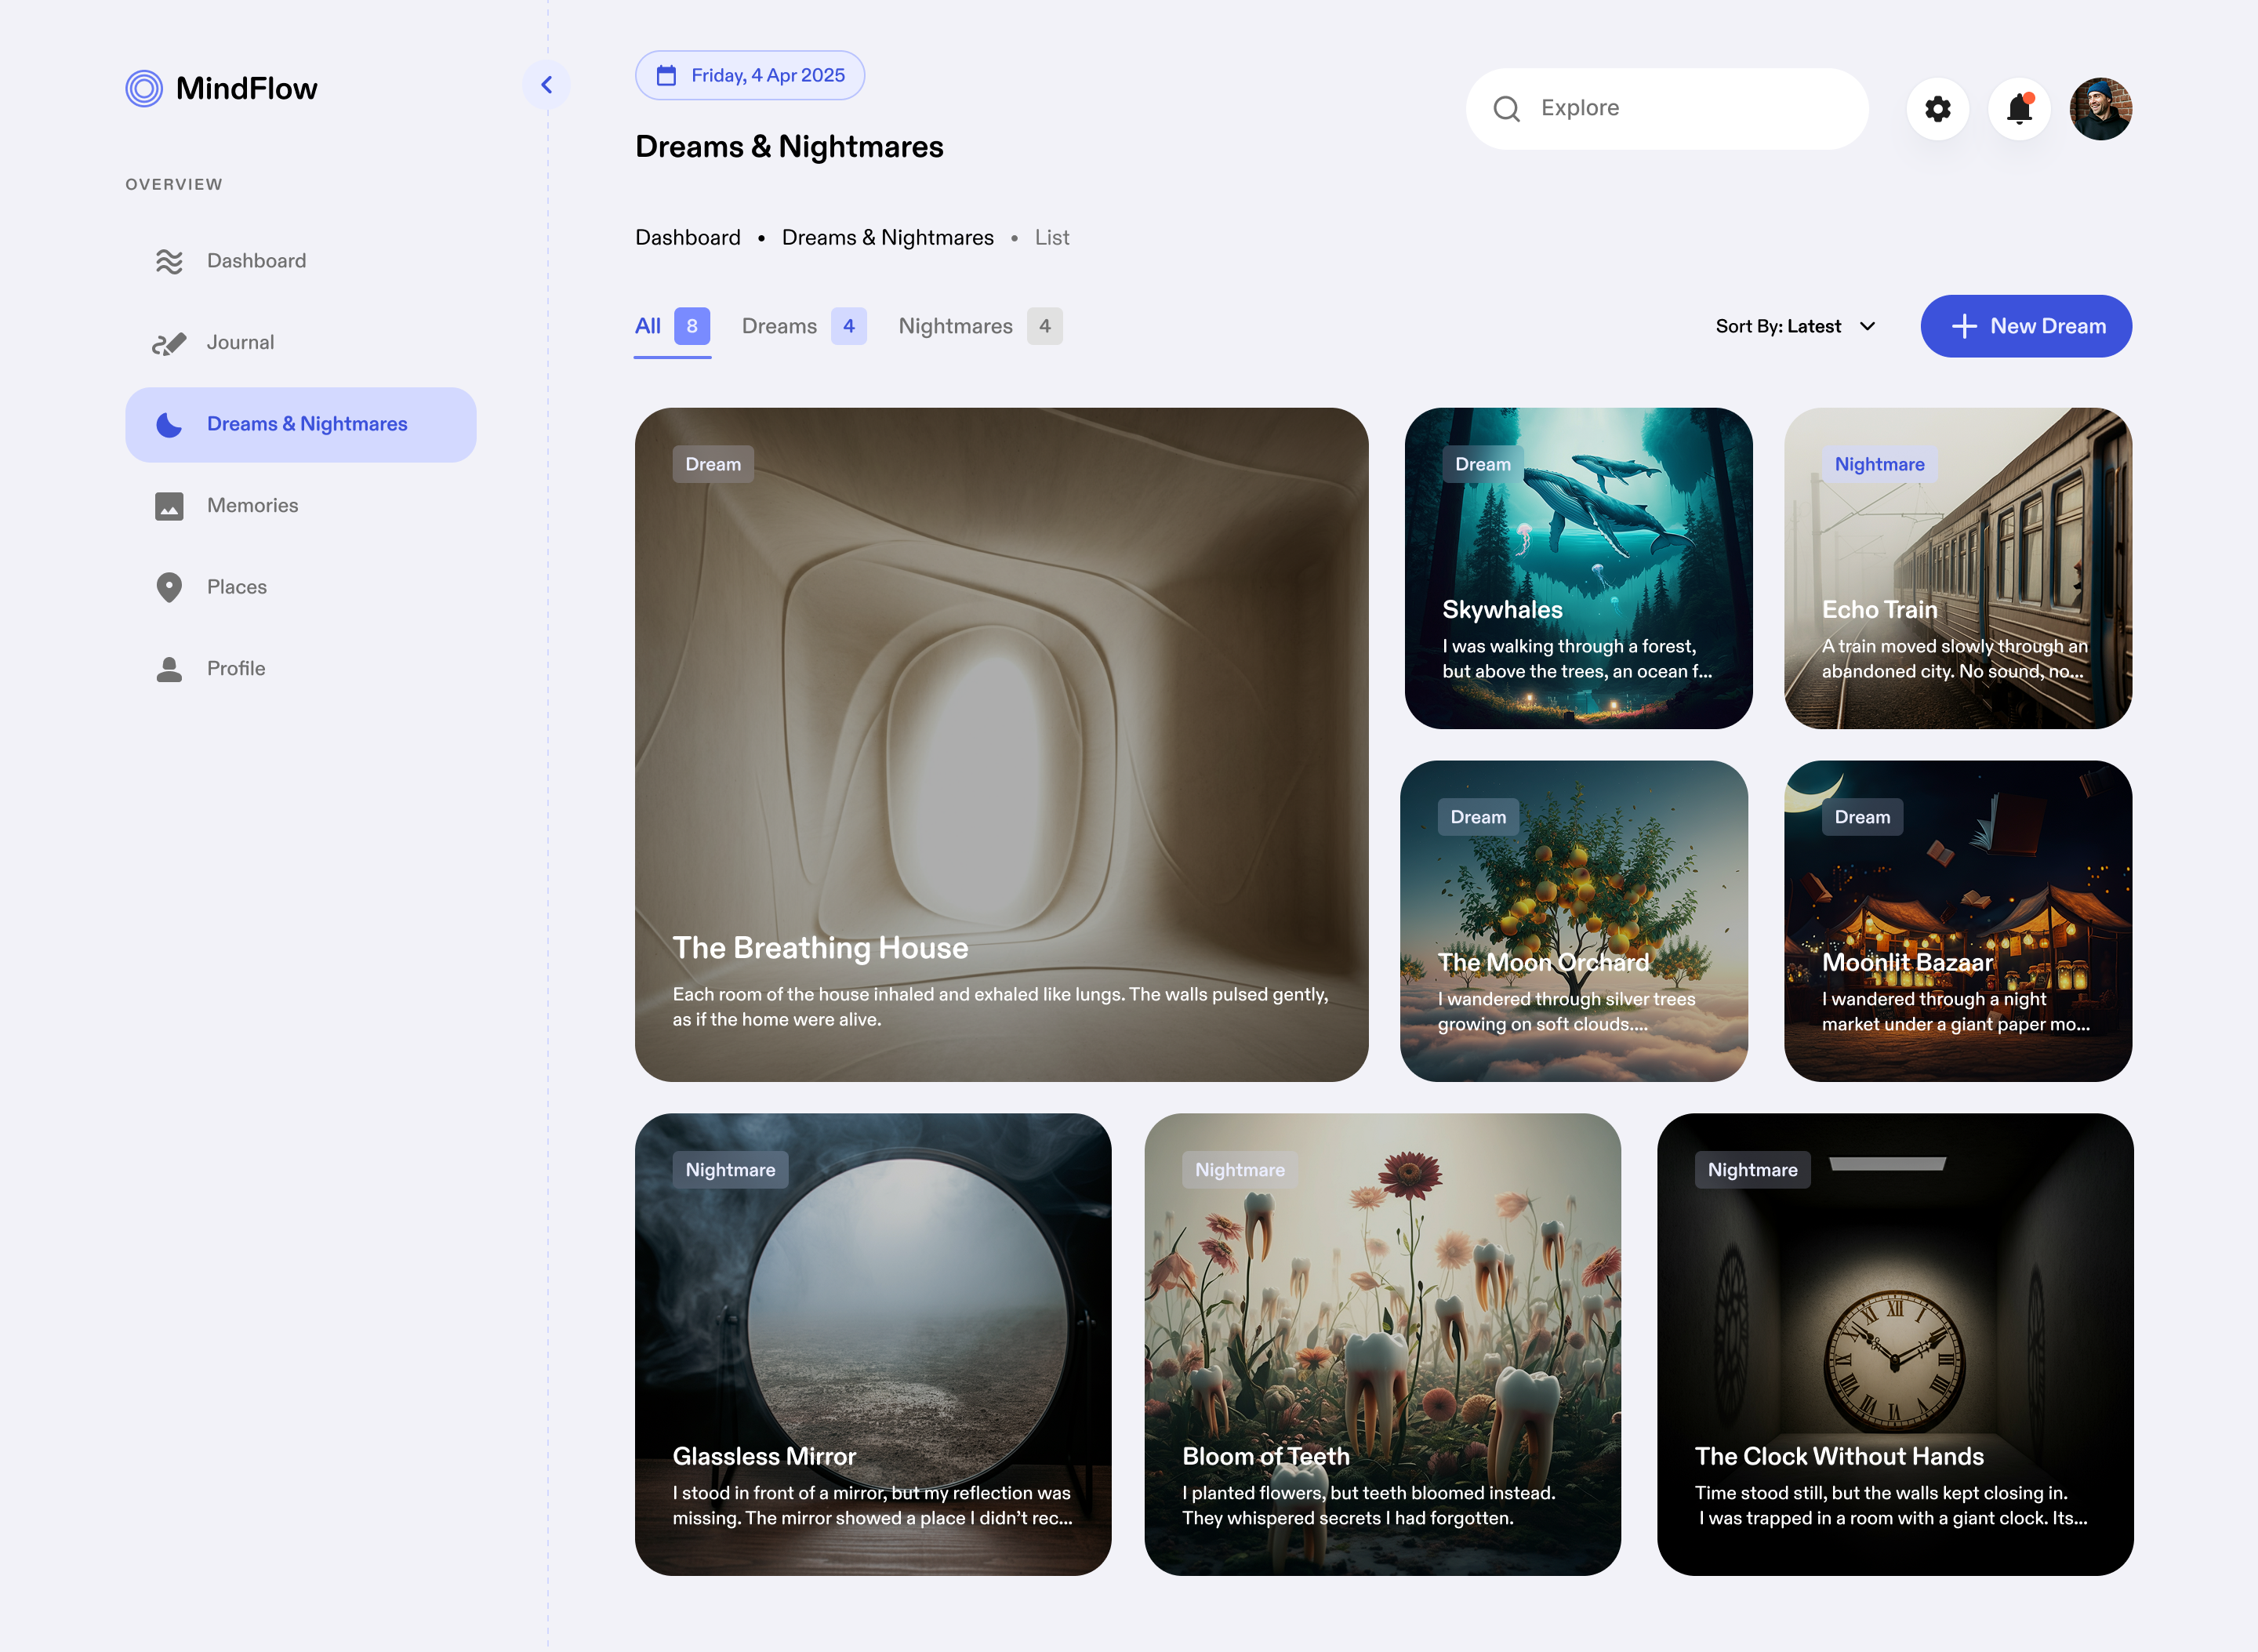Click the page heading Dreams & Nightmares
This screenshot has width=2258, height=1652.
(789, 147)
